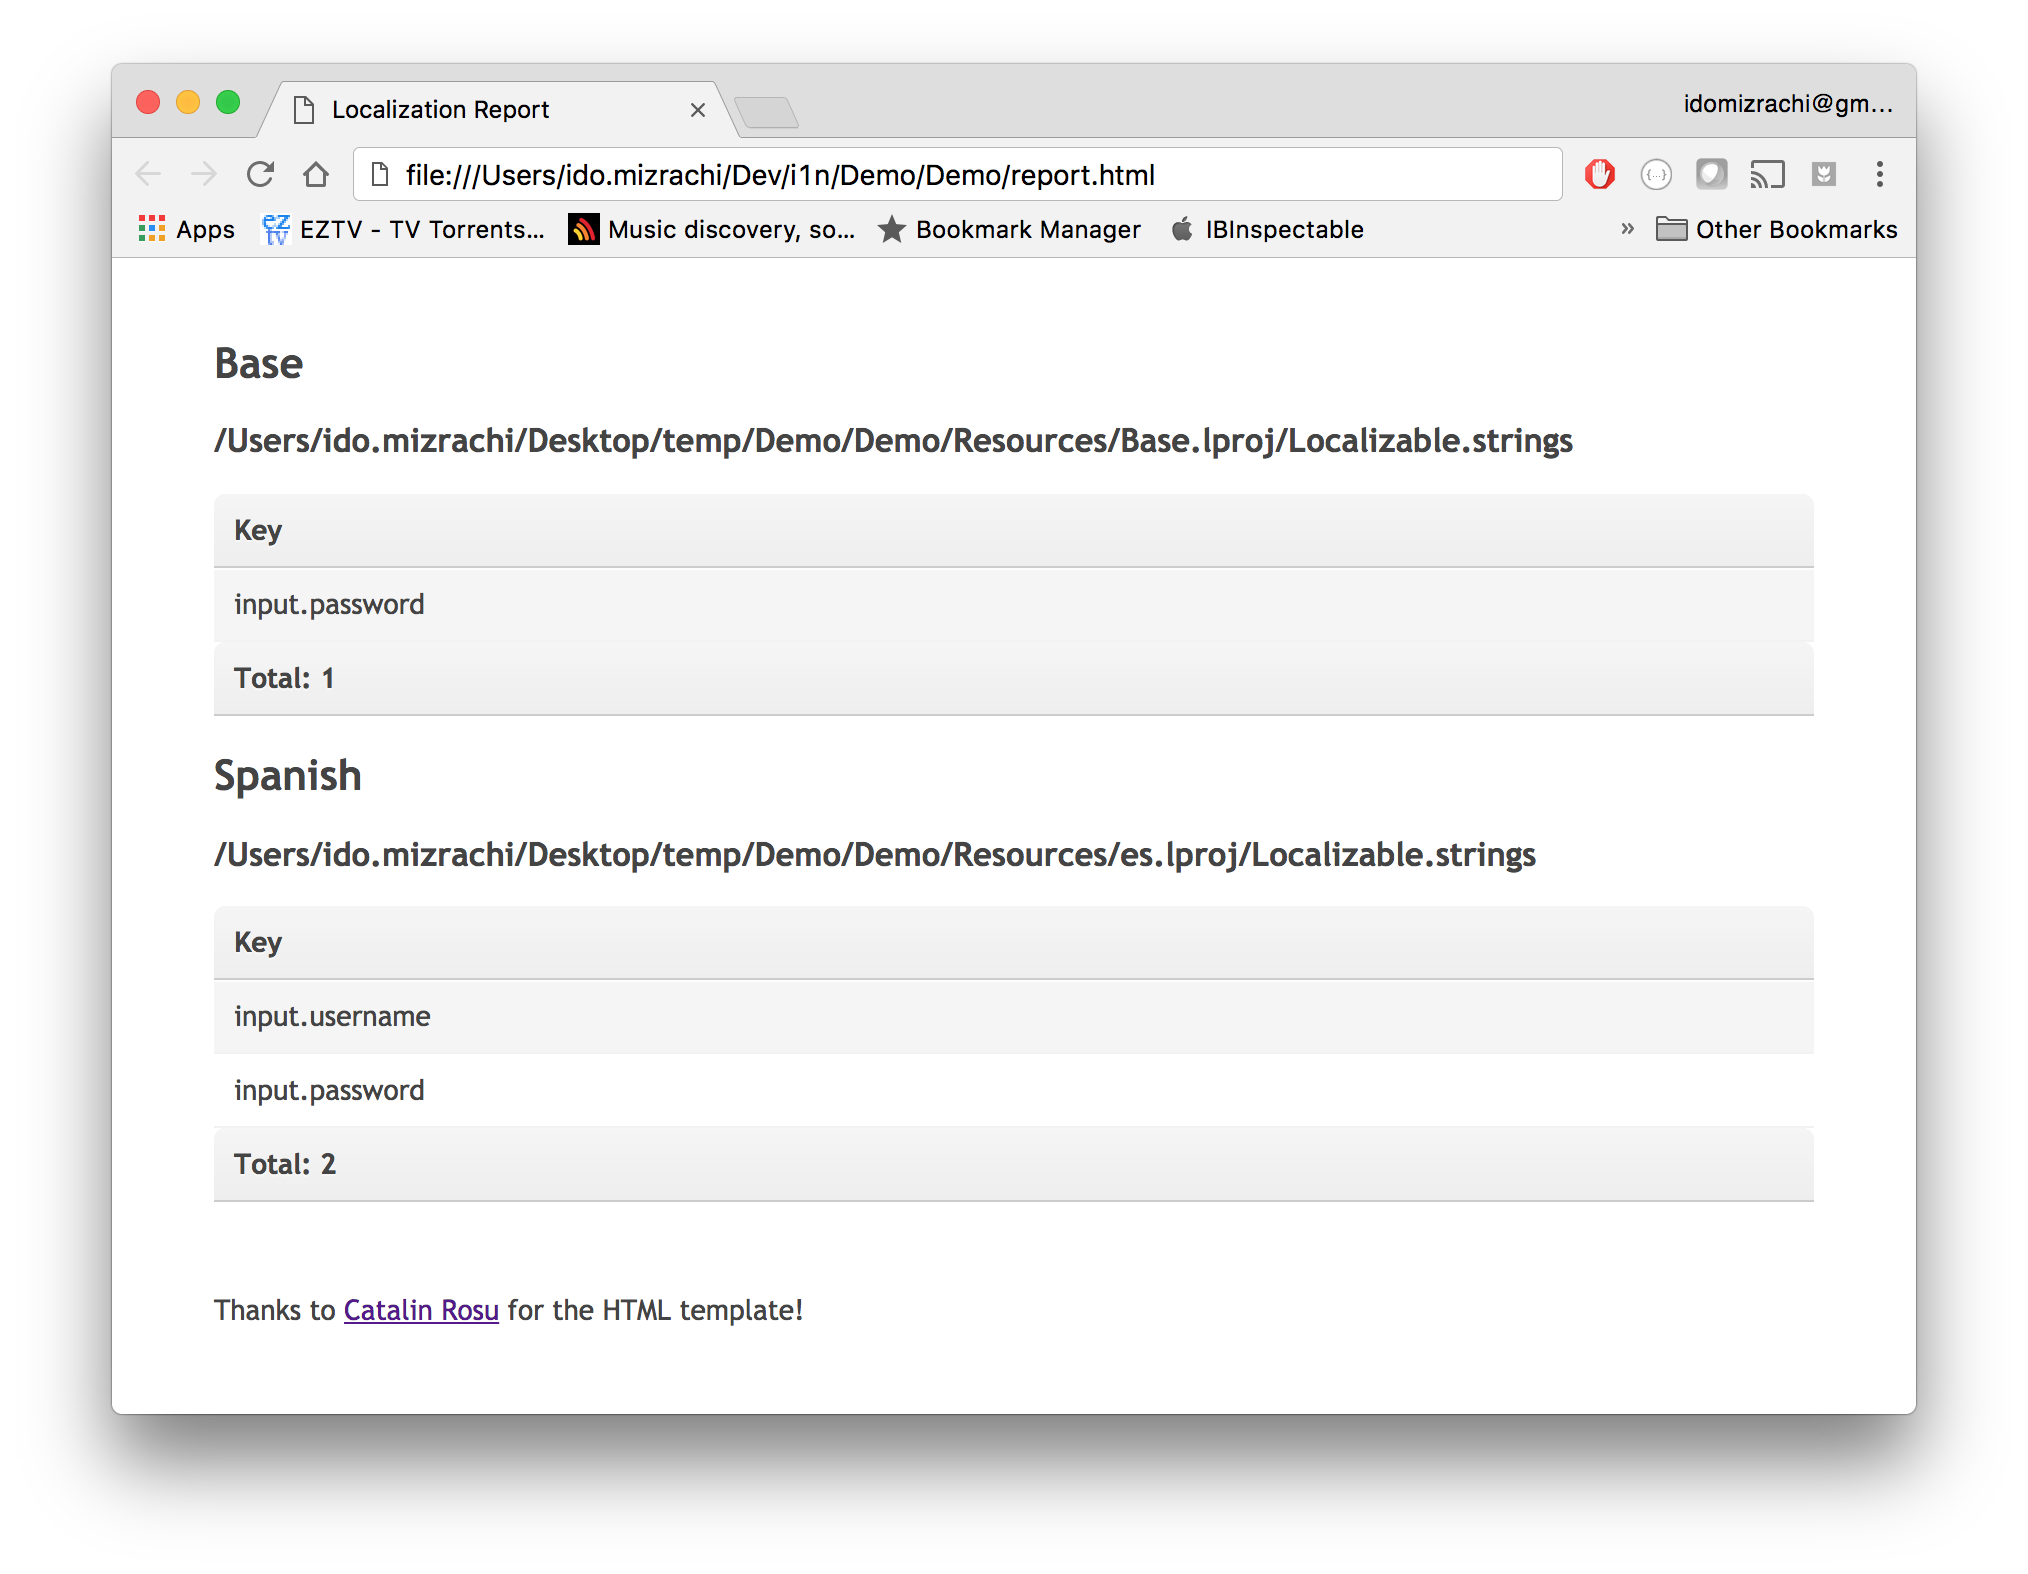Click the circular braces extension icon
The image size is (2028, 1574).
(1656, 175)
